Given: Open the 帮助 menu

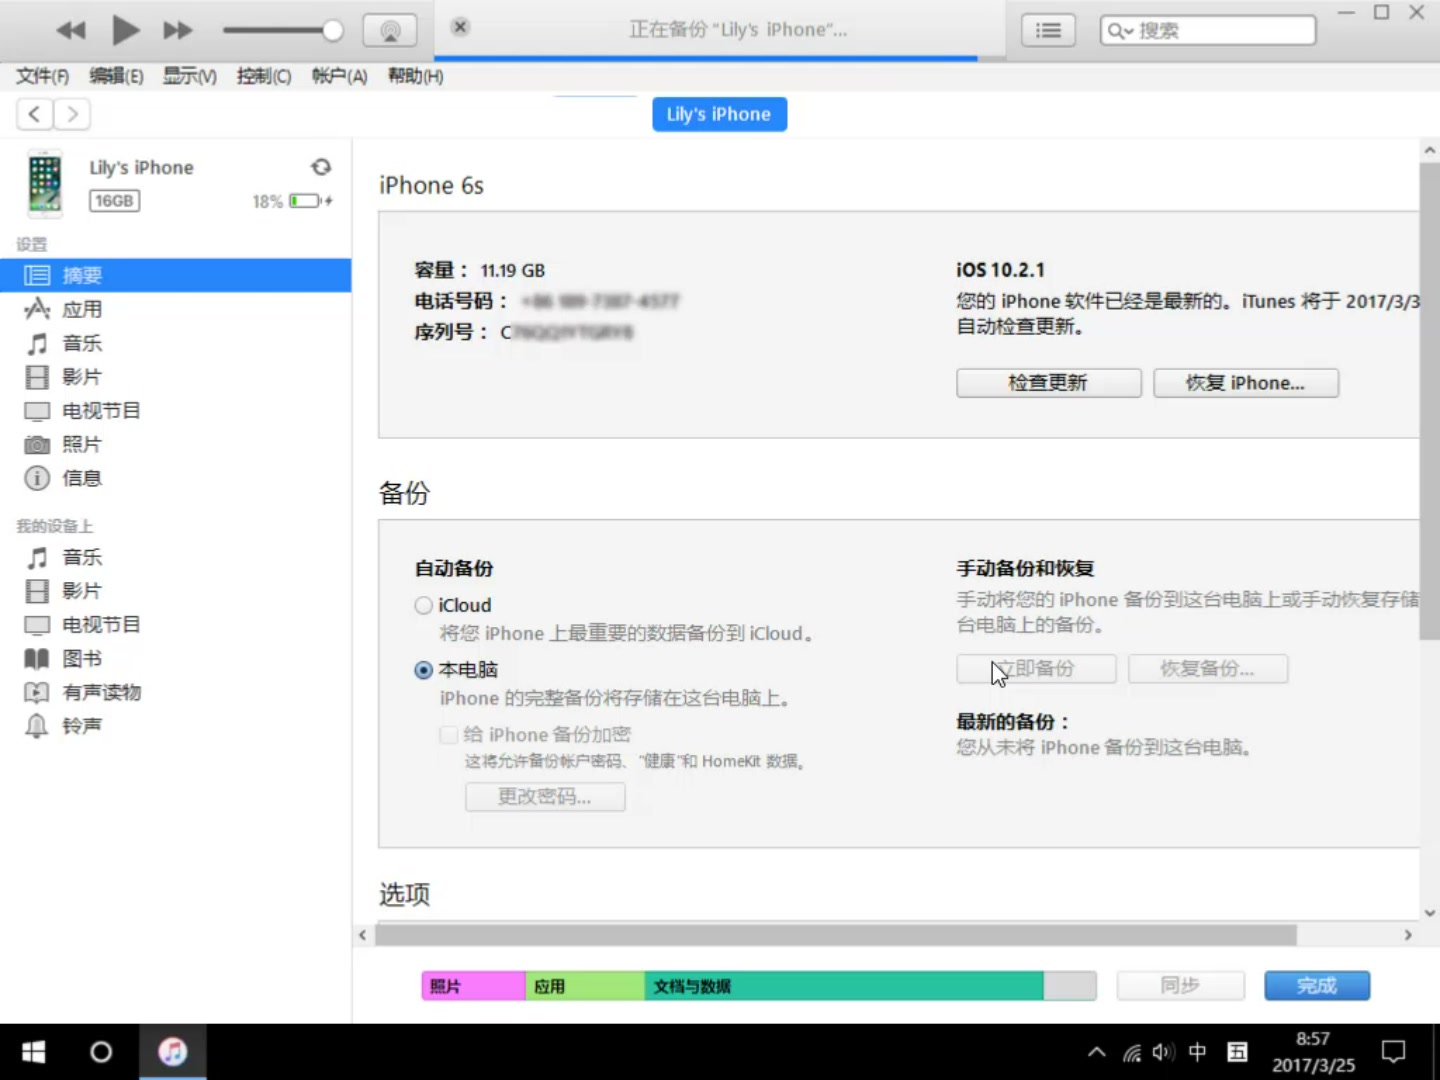Looking at the screenshot, I should pos(414,76).
